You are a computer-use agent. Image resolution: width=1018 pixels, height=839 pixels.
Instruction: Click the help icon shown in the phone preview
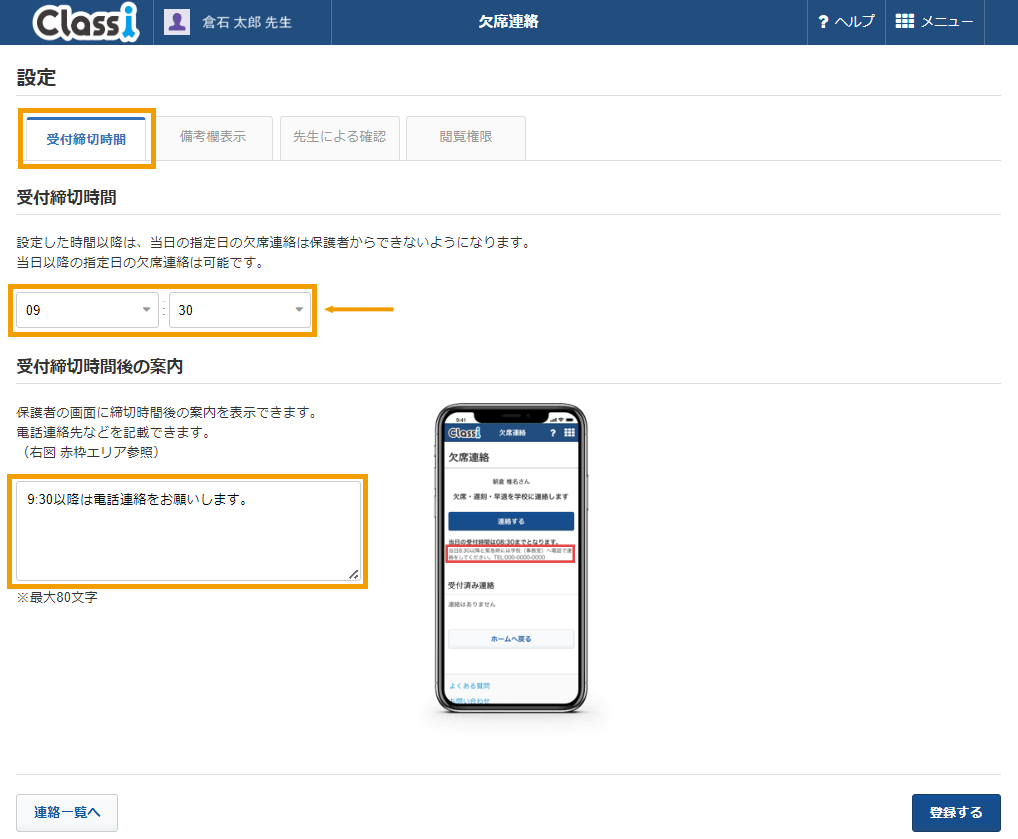click(553, 432)
